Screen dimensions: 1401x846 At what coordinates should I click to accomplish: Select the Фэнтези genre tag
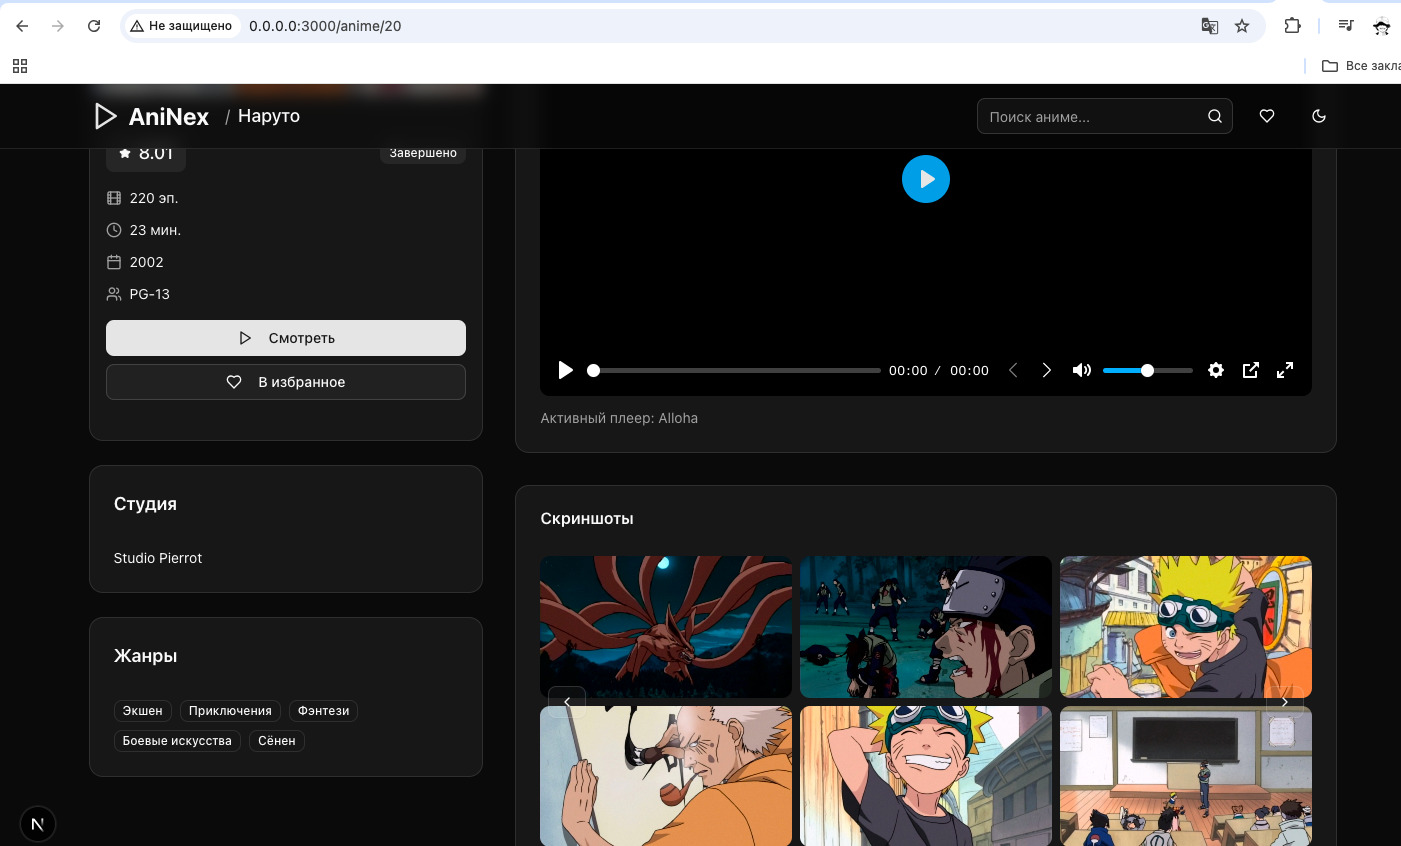point(323,711)
